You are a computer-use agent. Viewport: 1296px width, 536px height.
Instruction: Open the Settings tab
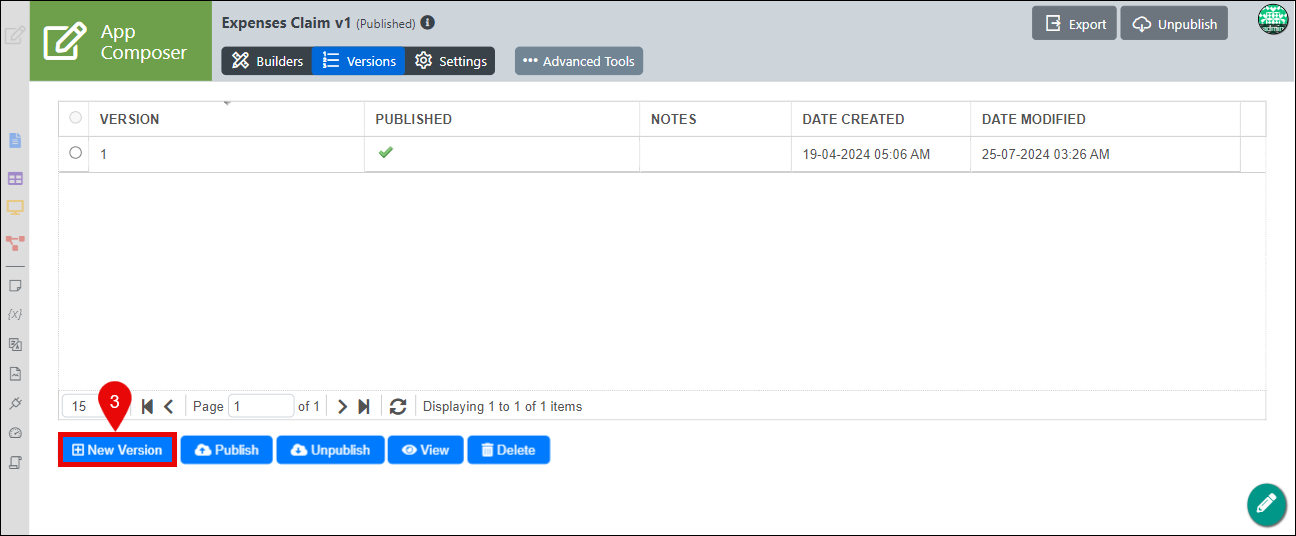pos(451,61)
